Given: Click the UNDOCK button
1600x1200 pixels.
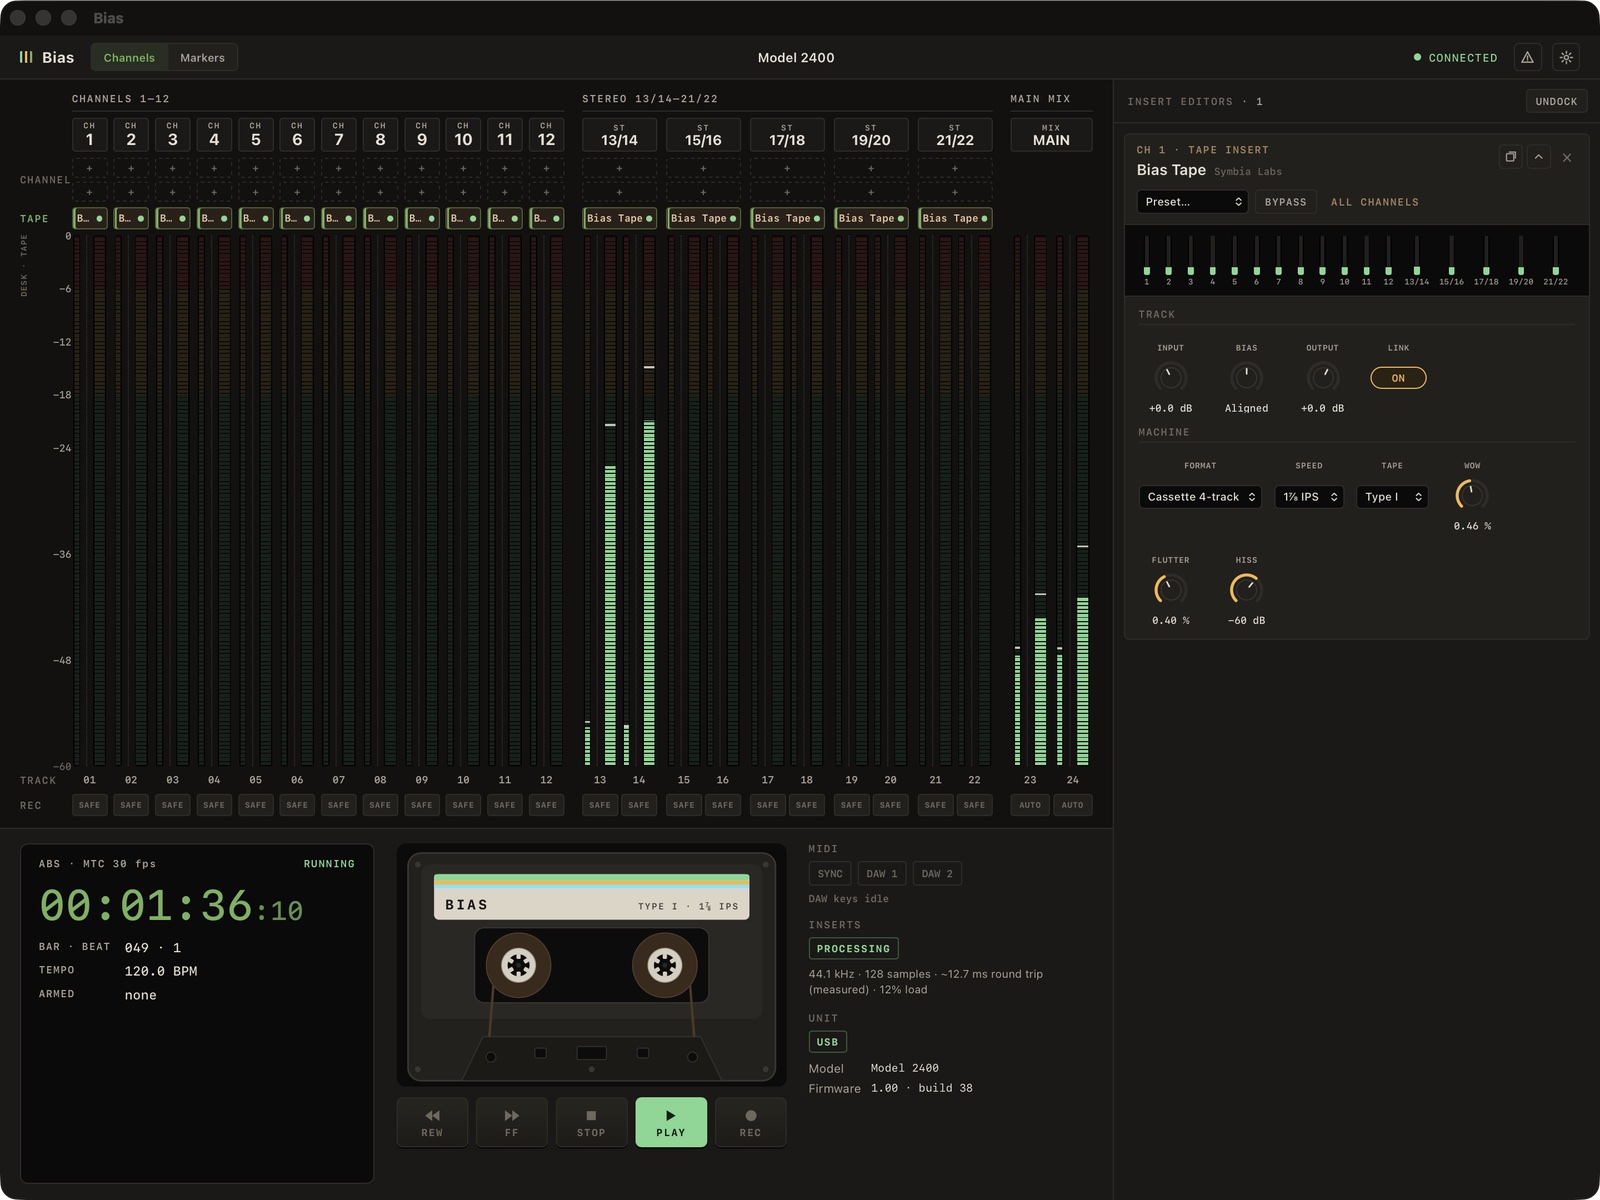Looking at the screenshot, I should point(1556,101).
